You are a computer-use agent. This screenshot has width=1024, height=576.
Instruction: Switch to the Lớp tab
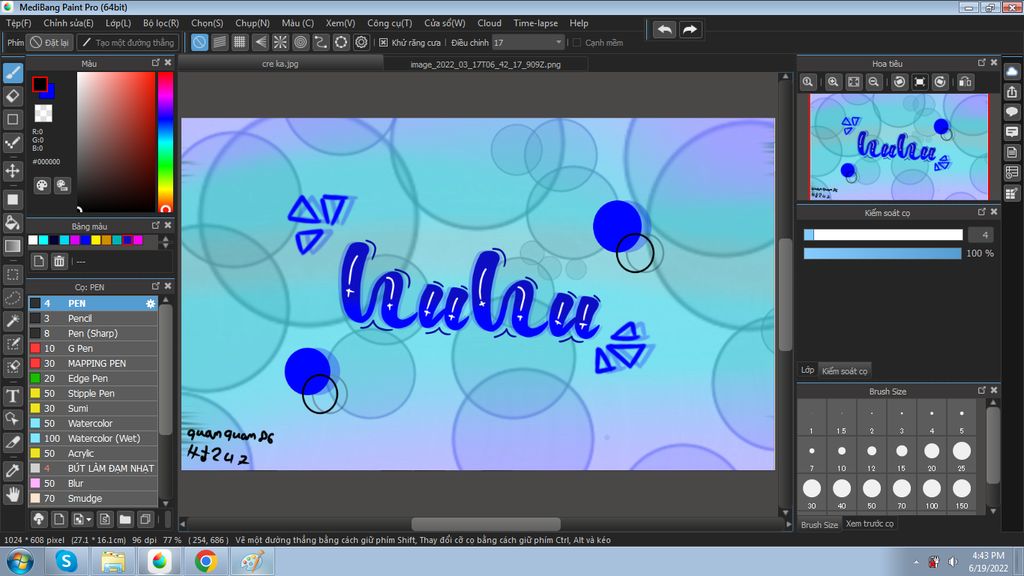807,370
